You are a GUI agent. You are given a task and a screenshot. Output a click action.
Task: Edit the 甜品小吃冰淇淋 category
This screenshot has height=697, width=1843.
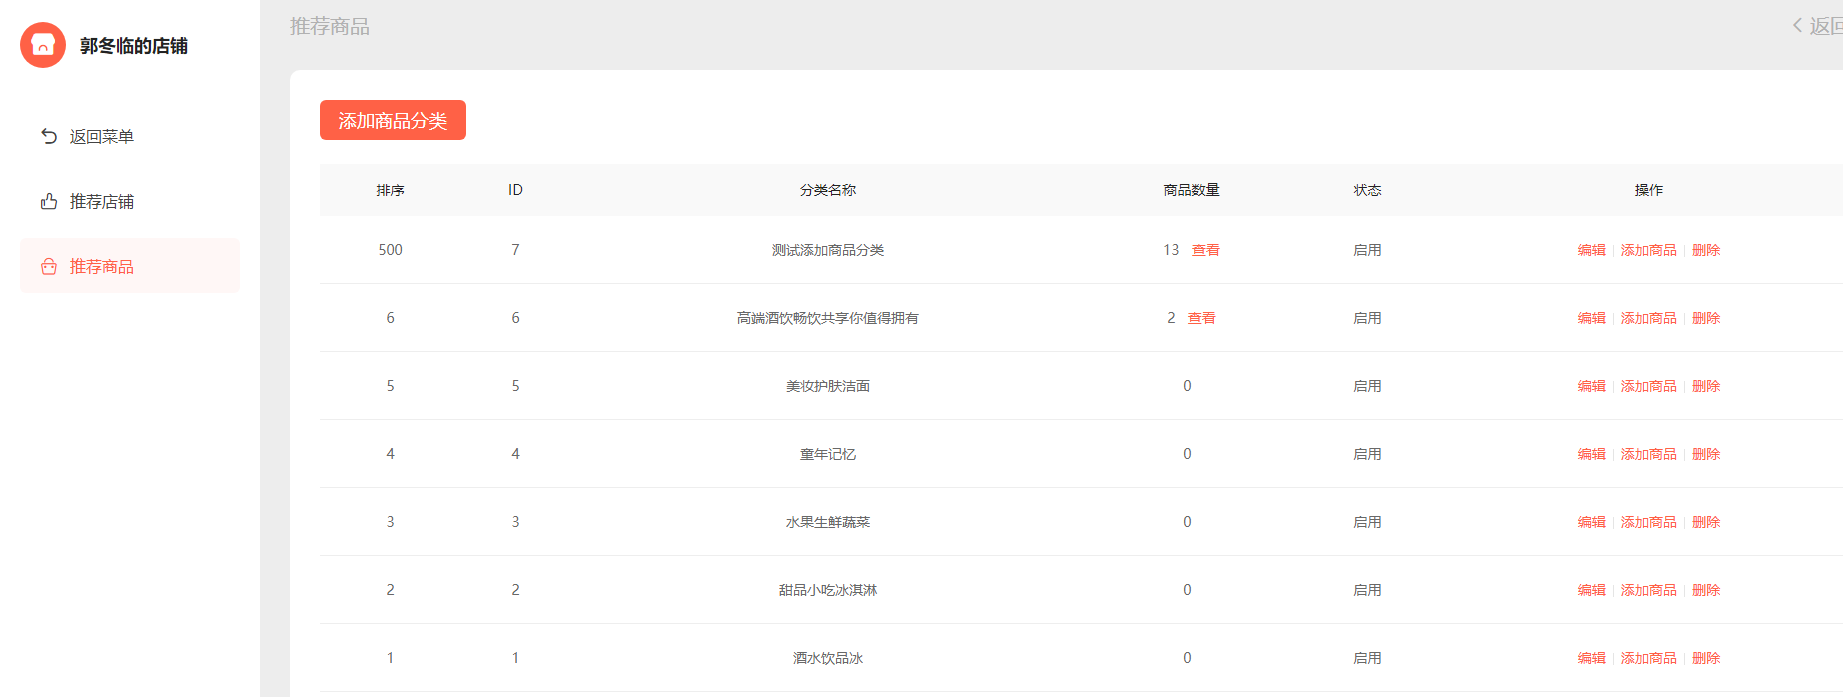[x=1592, y=590]
